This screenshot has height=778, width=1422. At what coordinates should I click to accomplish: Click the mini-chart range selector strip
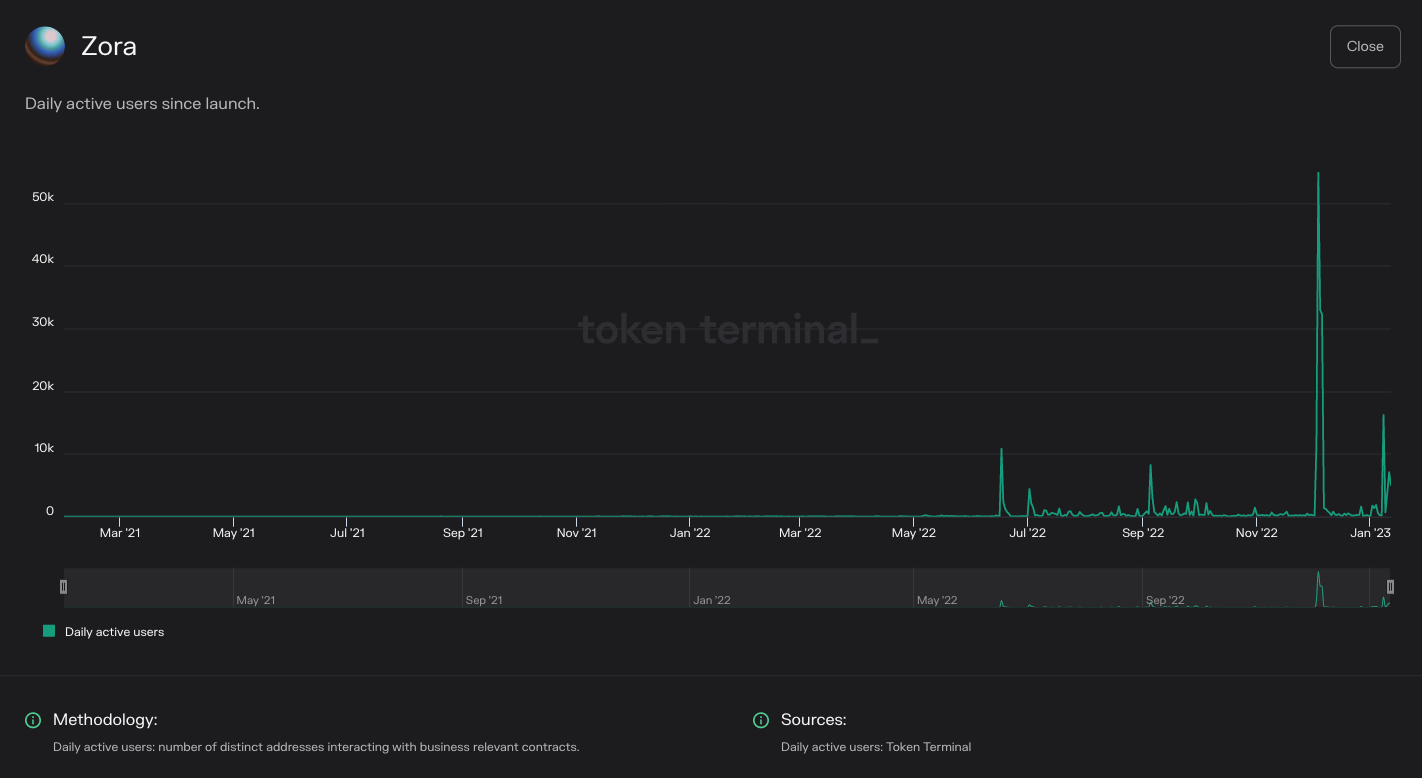coord(700,588)
